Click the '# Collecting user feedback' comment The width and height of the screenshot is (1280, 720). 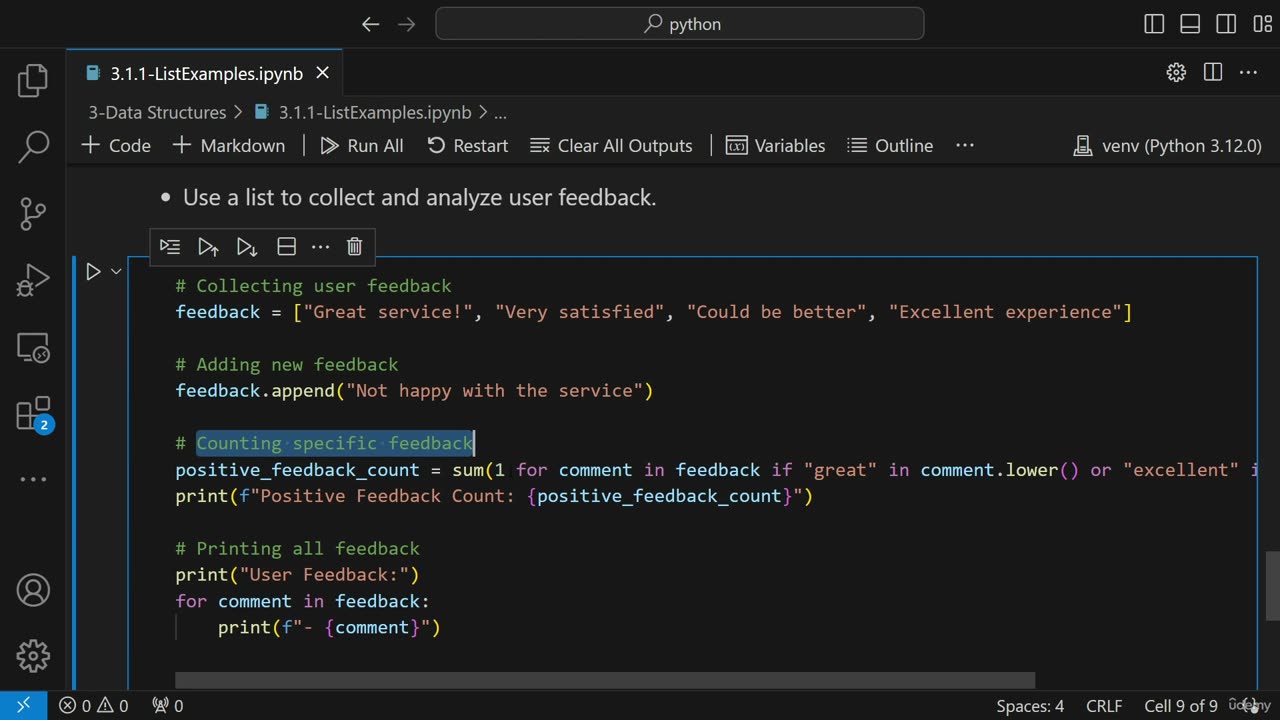click(x=314, y=286)
